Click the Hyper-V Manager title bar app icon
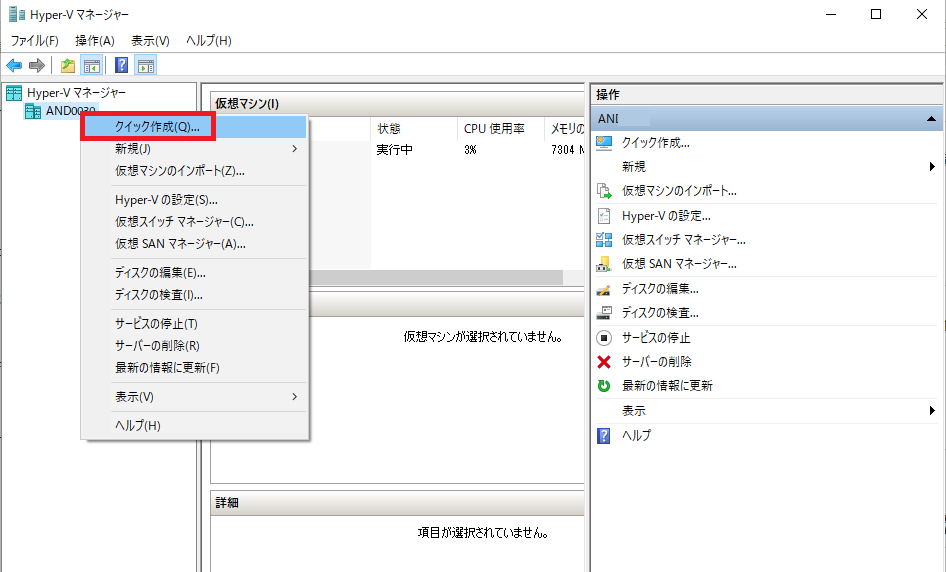 pyautogui.click(x=17, y=14)
